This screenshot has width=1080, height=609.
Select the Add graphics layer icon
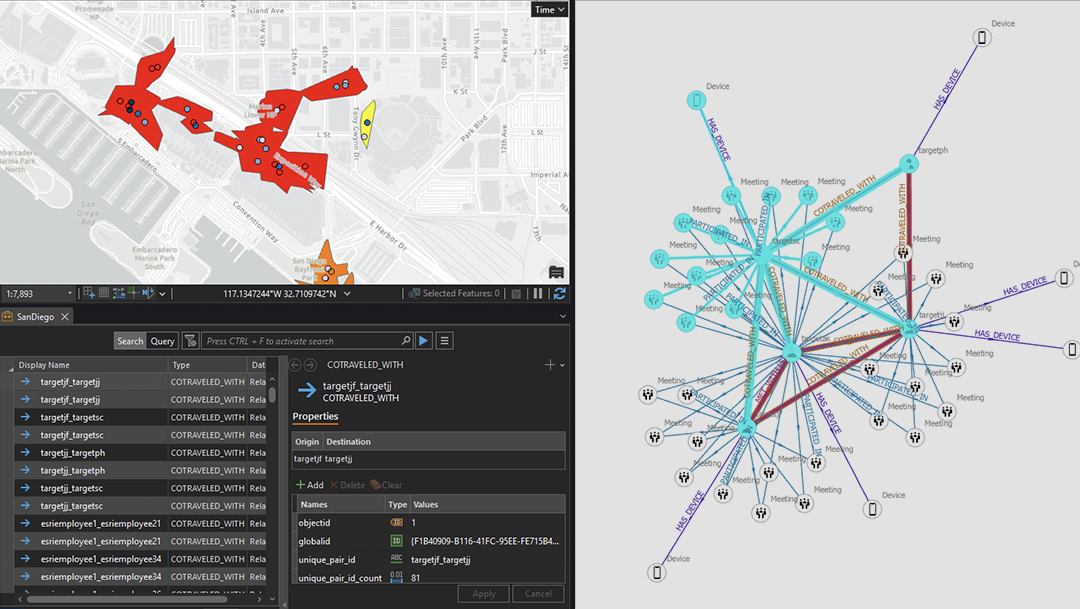[90, 293]
